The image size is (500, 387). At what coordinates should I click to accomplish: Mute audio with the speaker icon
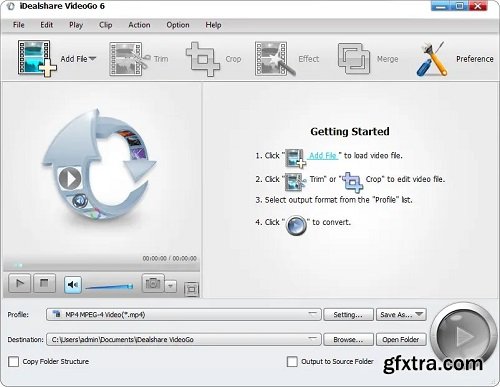[73, 284]
